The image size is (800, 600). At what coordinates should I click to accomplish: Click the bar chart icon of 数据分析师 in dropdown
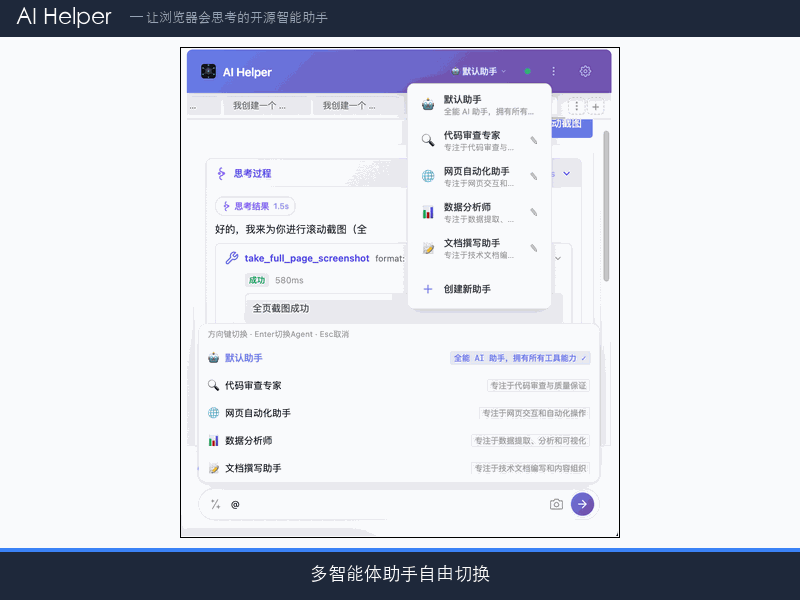coord(428,212)
